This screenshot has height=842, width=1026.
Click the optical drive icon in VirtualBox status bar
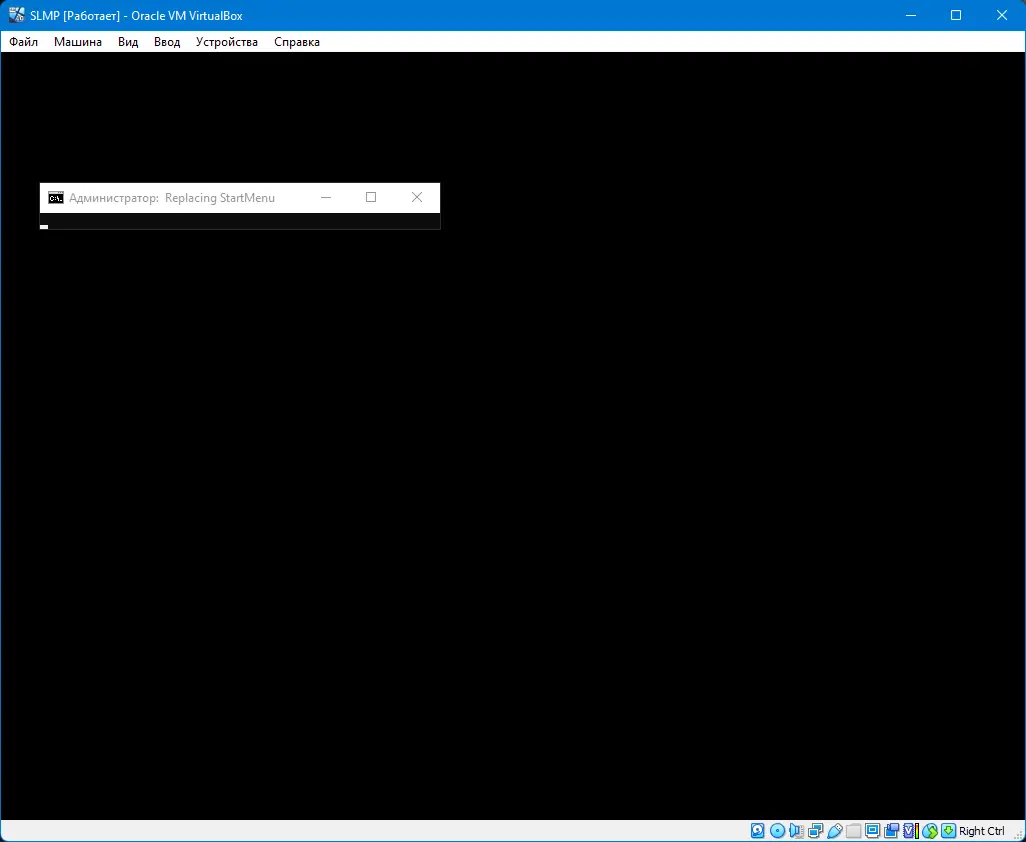pyautogui.click(x=777, y=830)
